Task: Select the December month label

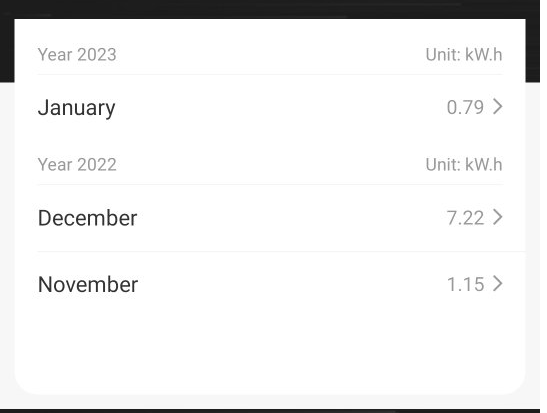Action: tap(88, 218)
